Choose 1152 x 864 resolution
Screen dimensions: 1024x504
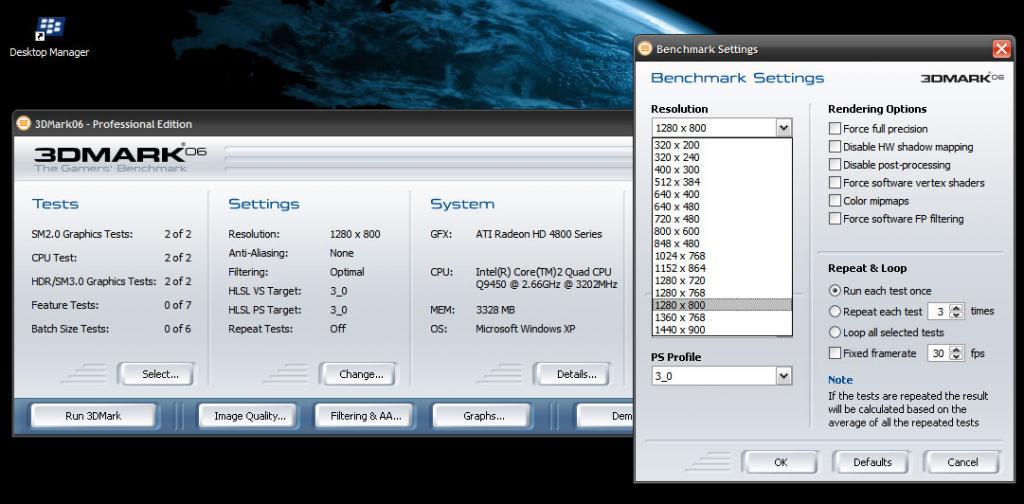[x=722, y=268]
